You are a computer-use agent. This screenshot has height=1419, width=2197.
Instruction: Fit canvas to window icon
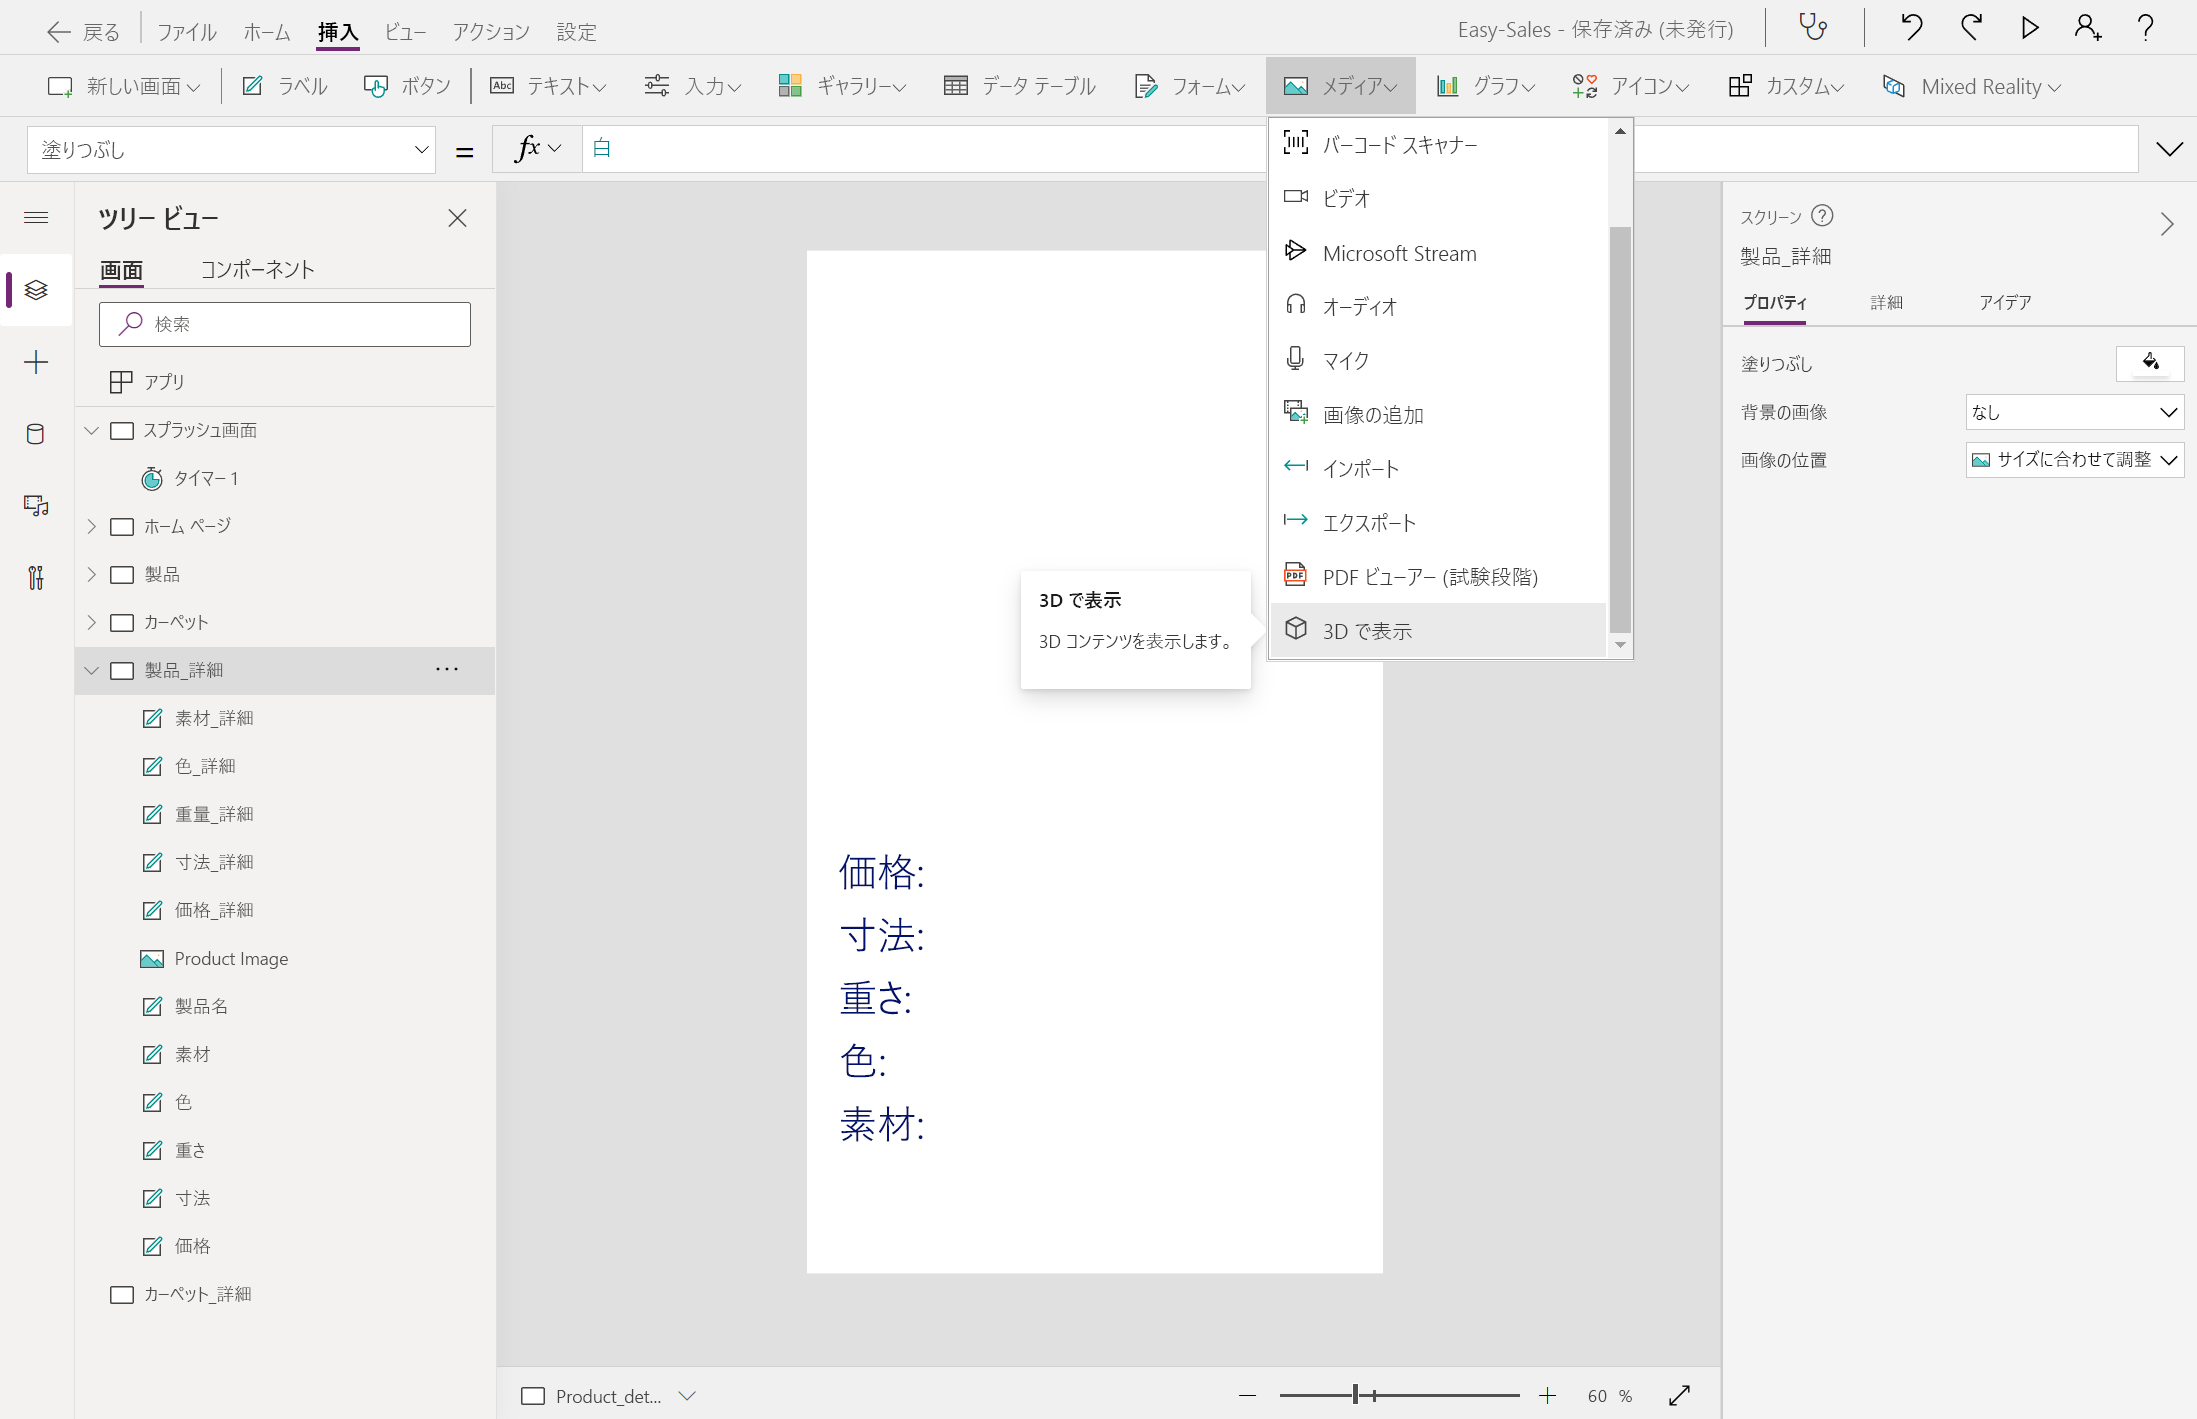(1679, 1395)
